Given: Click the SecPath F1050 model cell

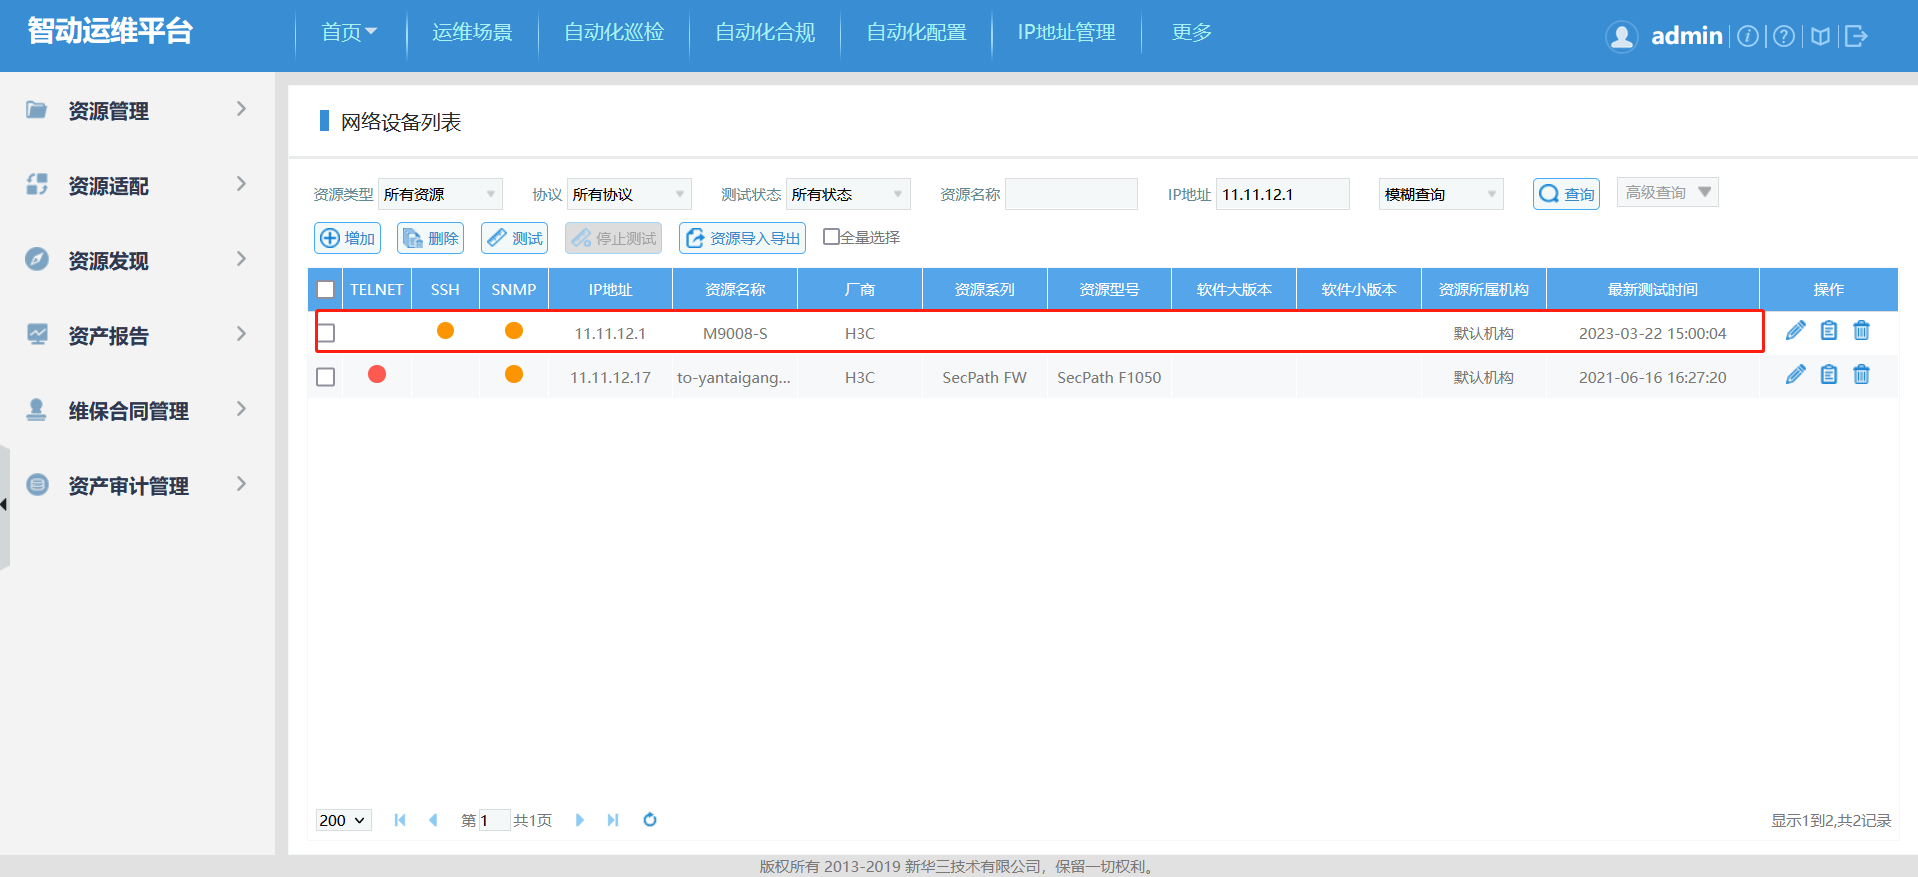Looking at the screenshot, I should (x=1109, y=378).
